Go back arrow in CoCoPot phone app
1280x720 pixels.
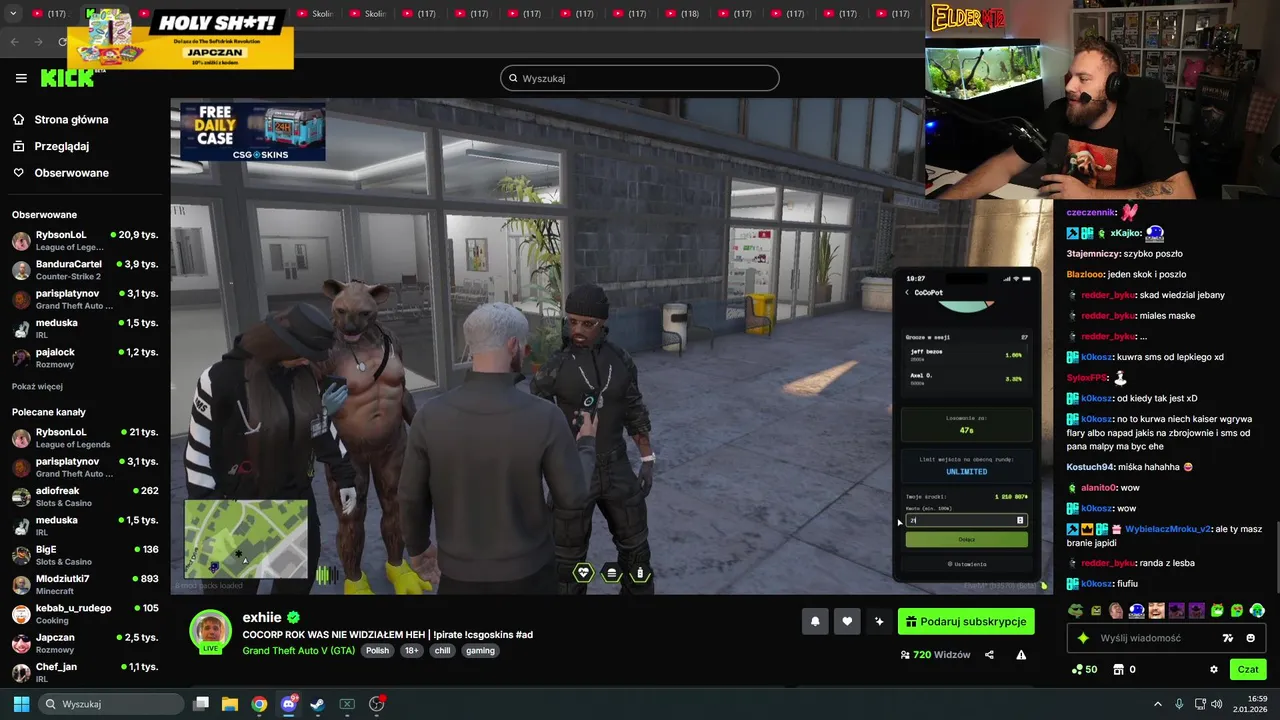point(907,293)
